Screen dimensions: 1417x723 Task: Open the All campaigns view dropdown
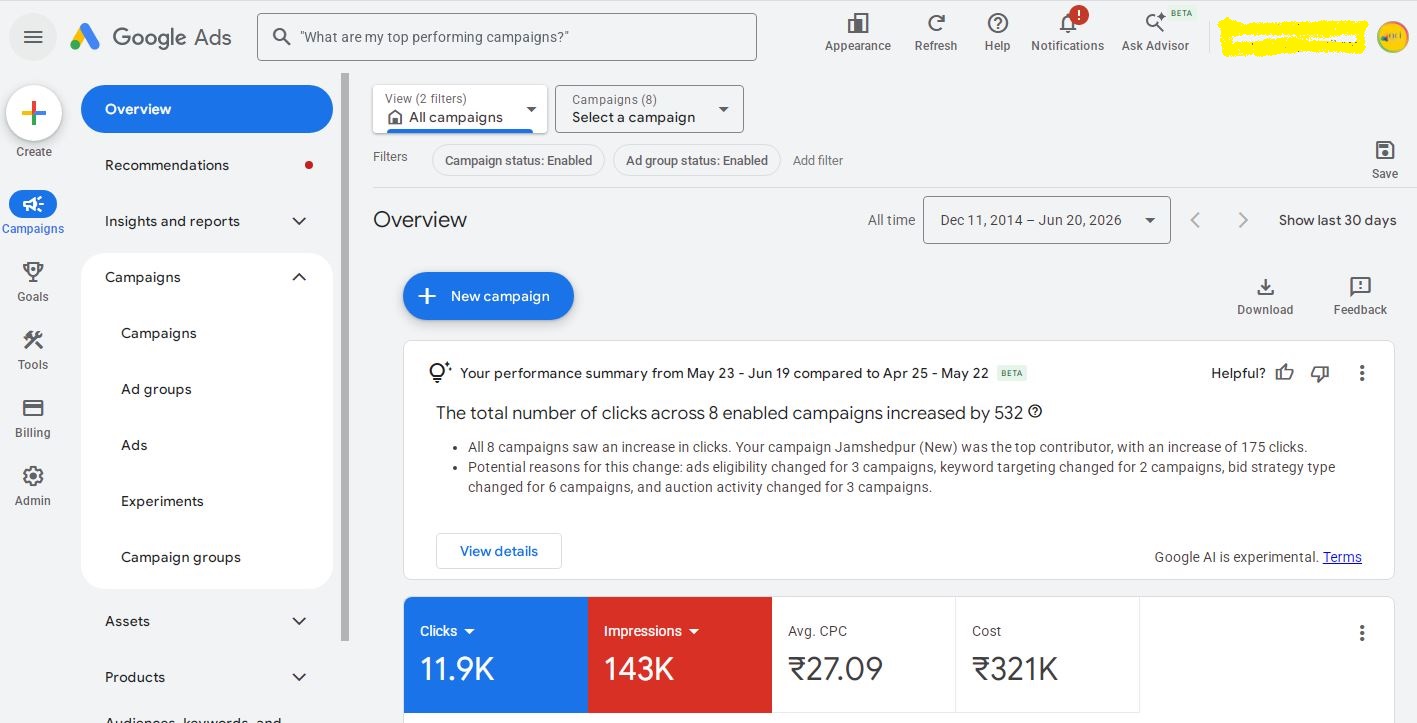coord(460,109)
